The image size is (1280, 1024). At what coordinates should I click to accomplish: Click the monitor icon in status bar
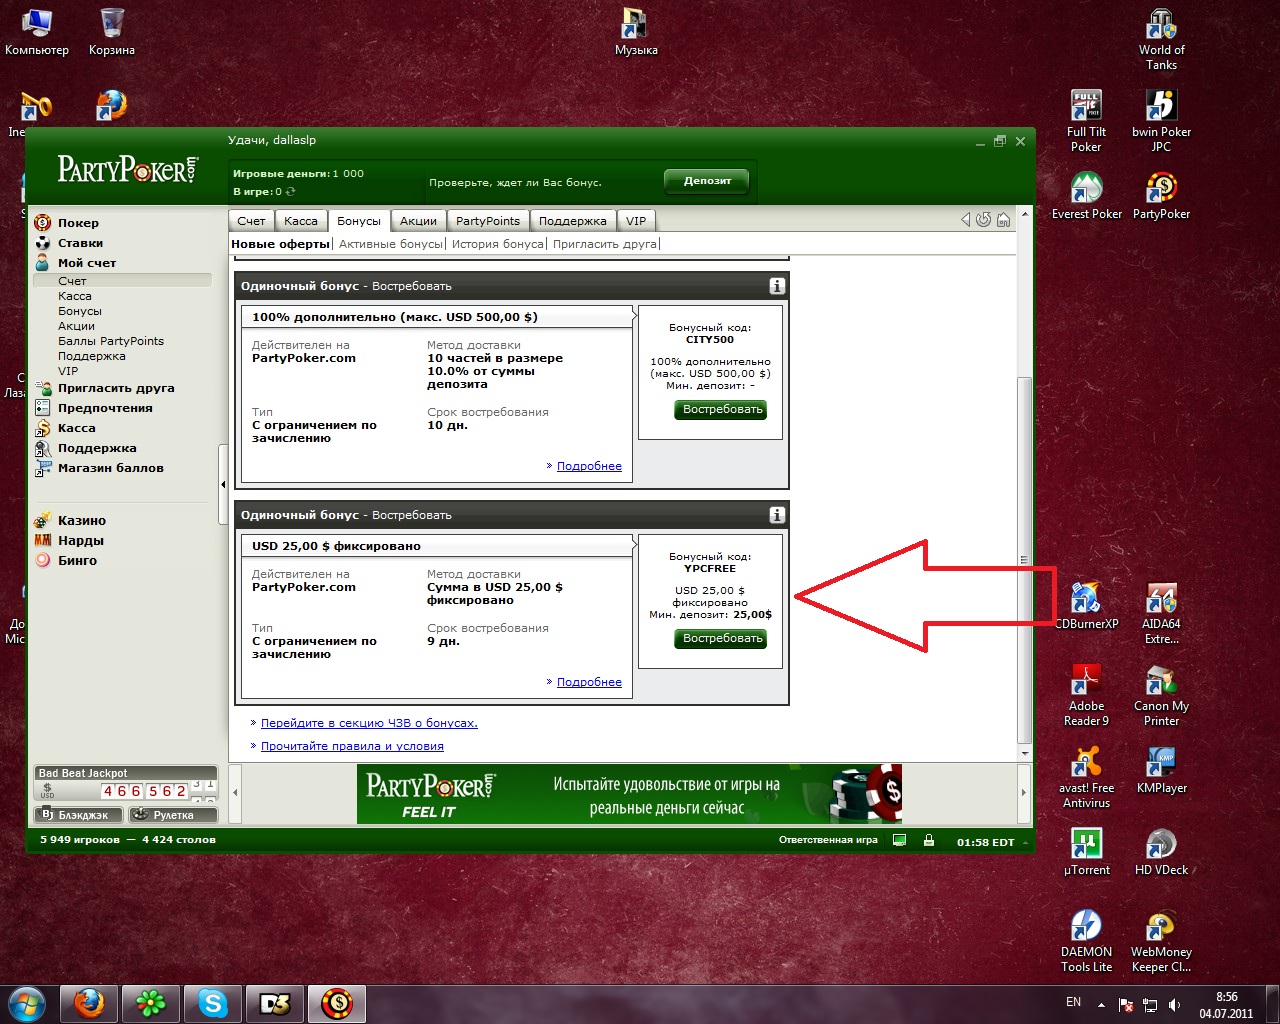pyautogui.click(x=900, y=840)
